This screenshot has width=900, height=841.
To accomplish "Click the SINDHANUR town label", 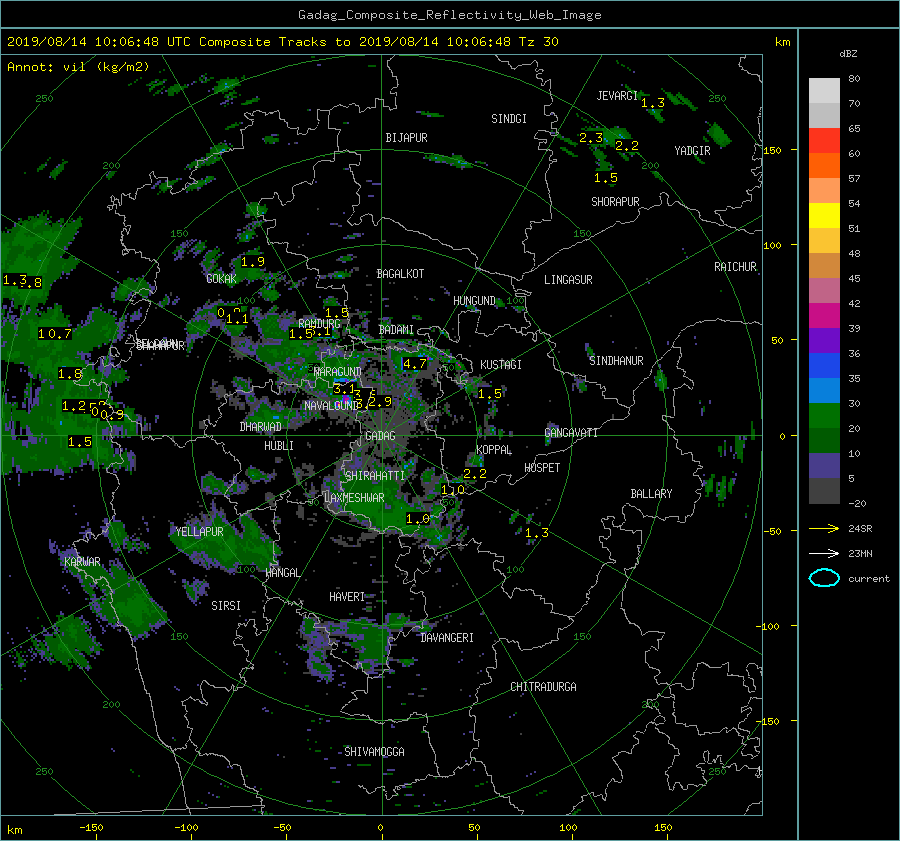I will point(616,361).
